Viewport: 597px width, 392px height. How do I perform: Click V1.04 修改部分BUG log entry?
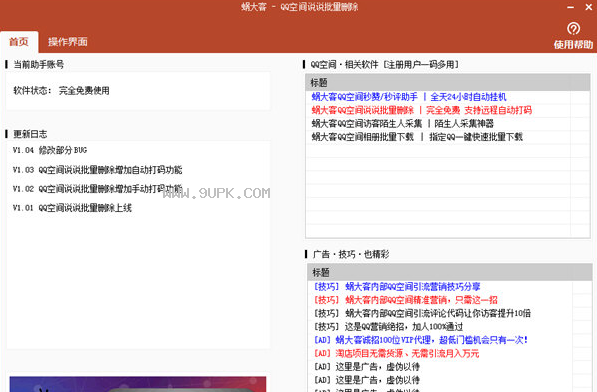click(x=50, y=150)
